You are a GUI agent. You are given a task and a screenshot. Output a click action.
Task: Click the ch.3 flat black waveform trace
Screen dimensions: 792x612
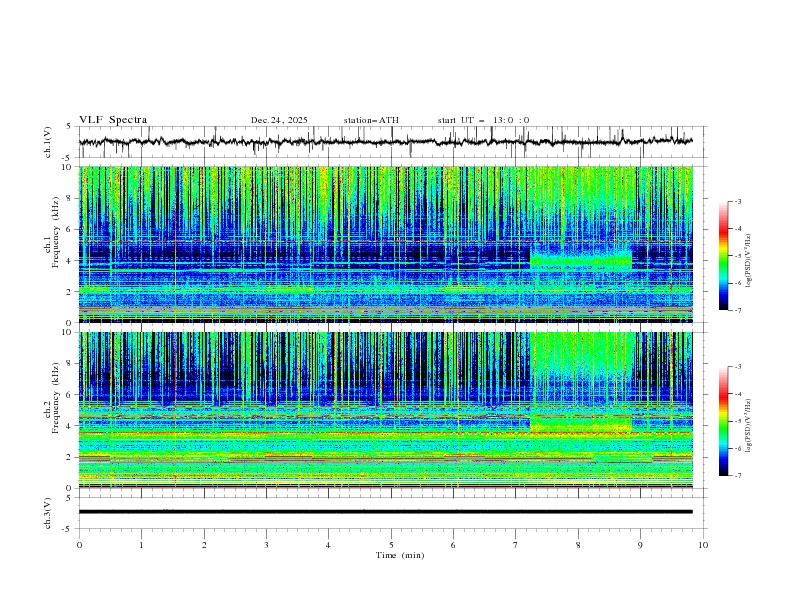pyautogui.click(x=385, y=512)
